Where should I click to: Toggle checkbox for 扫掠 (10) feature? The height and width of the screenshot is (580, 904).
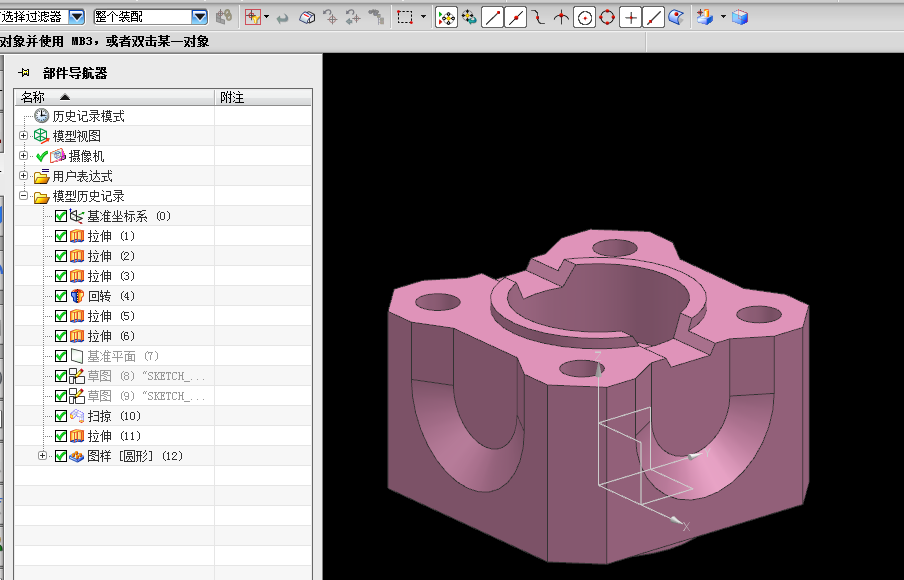61,416
